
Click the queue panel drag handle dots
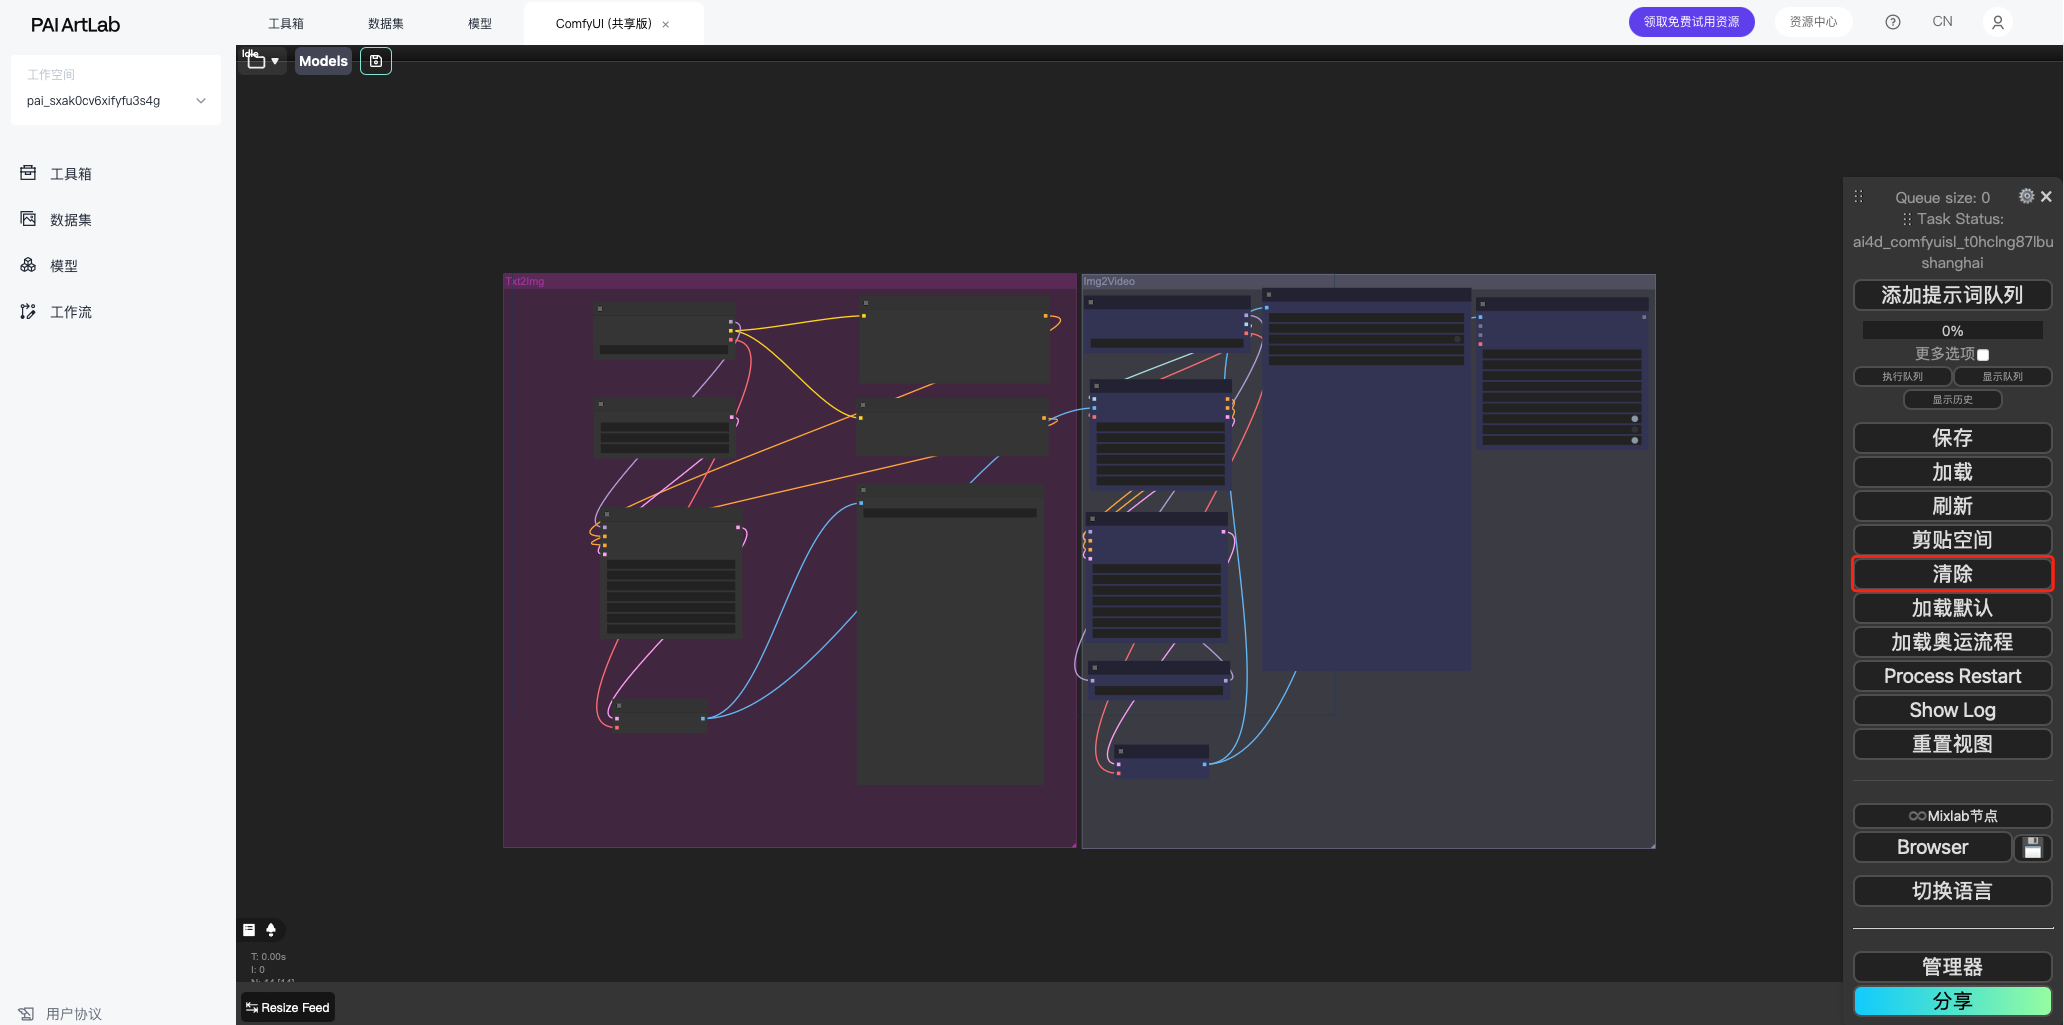point(1859,197)
